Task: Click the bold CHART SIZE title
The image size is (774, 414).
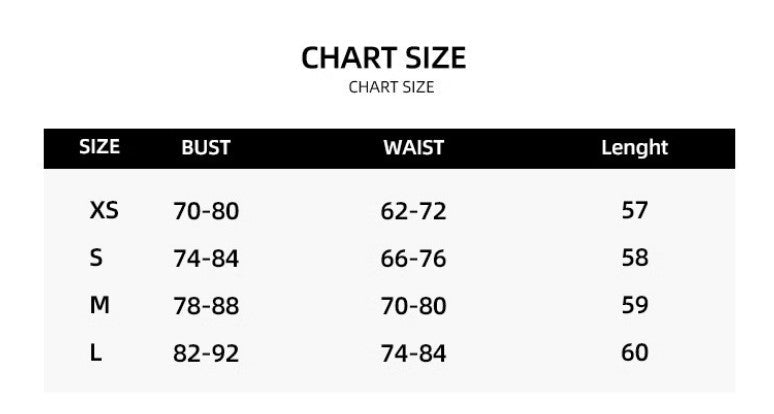Action: [384, 58]
